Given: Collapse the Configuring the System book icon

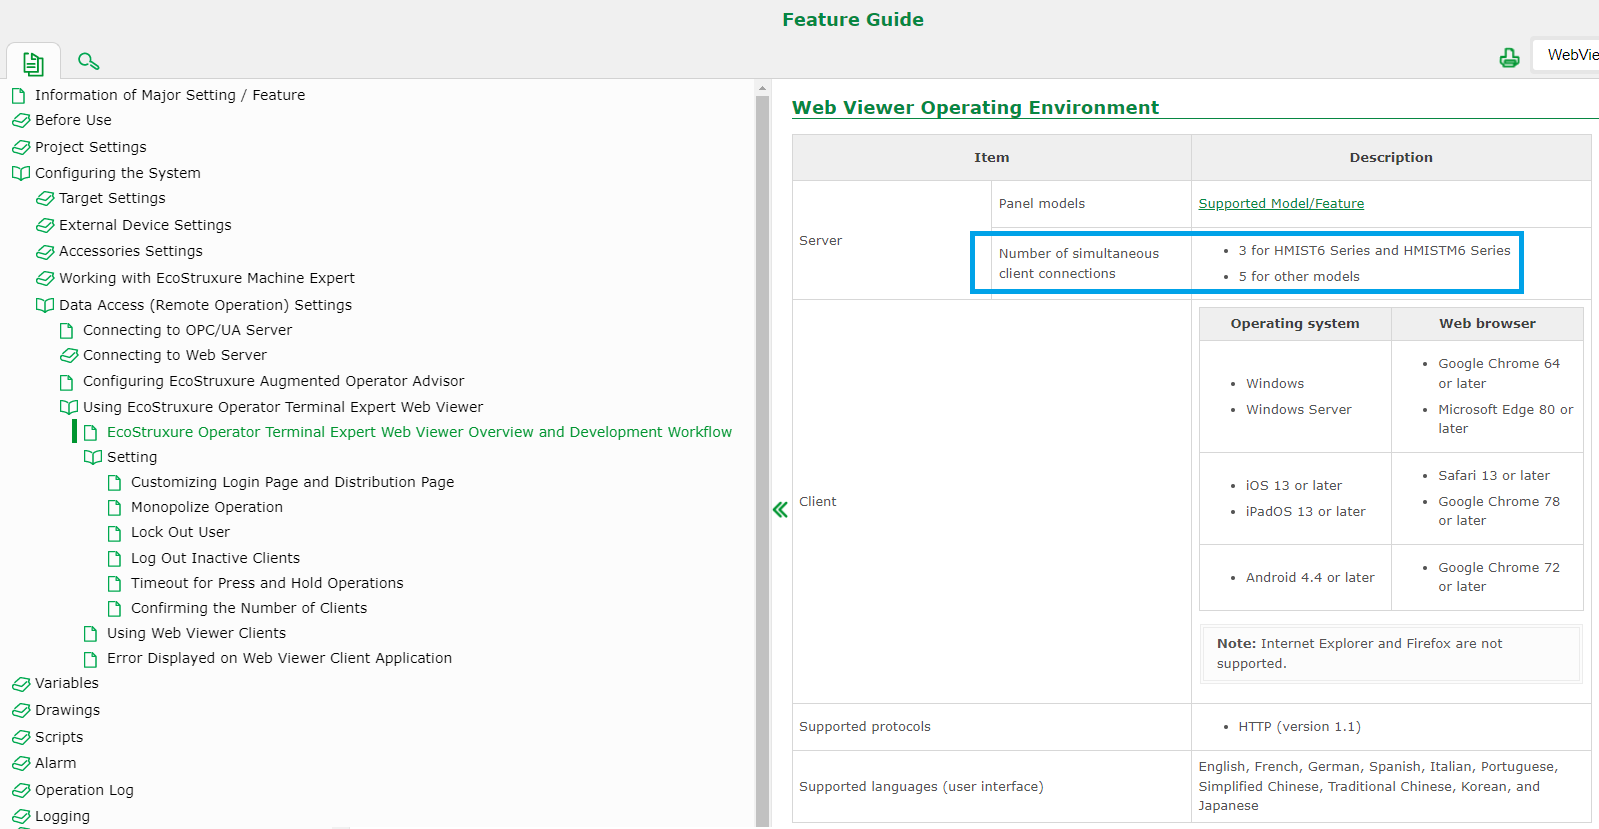Looking at the screenshot, I should (x=21, y=173).
